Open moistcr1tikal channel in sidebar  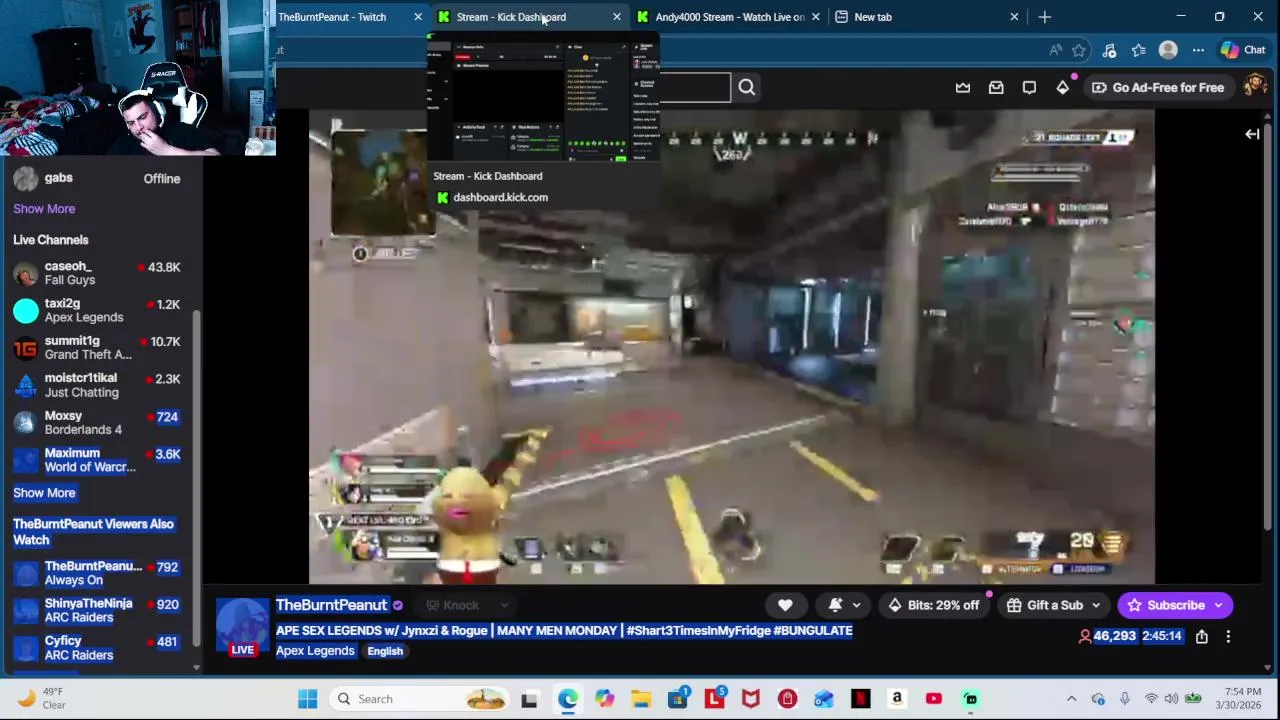point(98,385)
